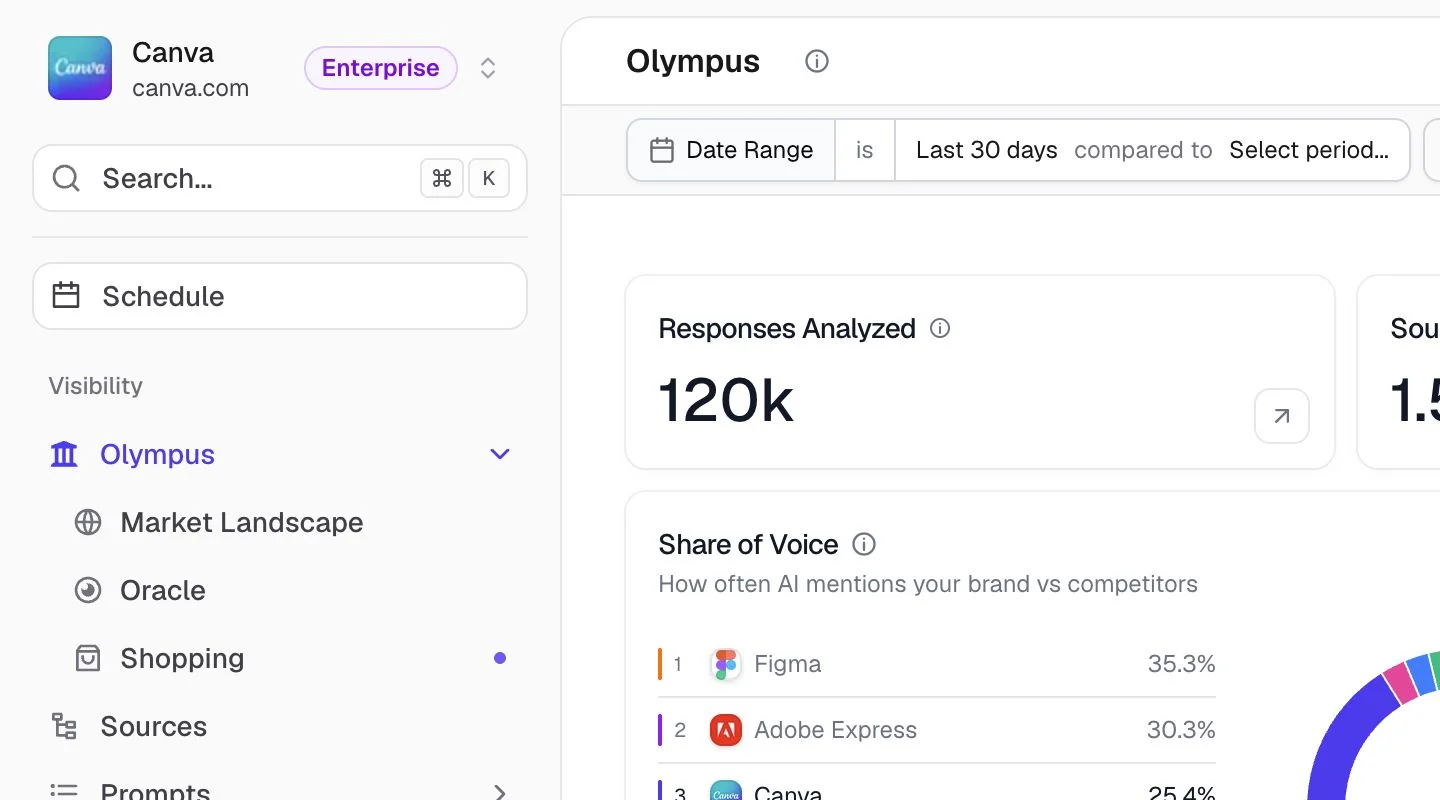Viewport: 1440px width, 800px height.
Task: Click the Olympus temple icon
Action: click(64, 454)
